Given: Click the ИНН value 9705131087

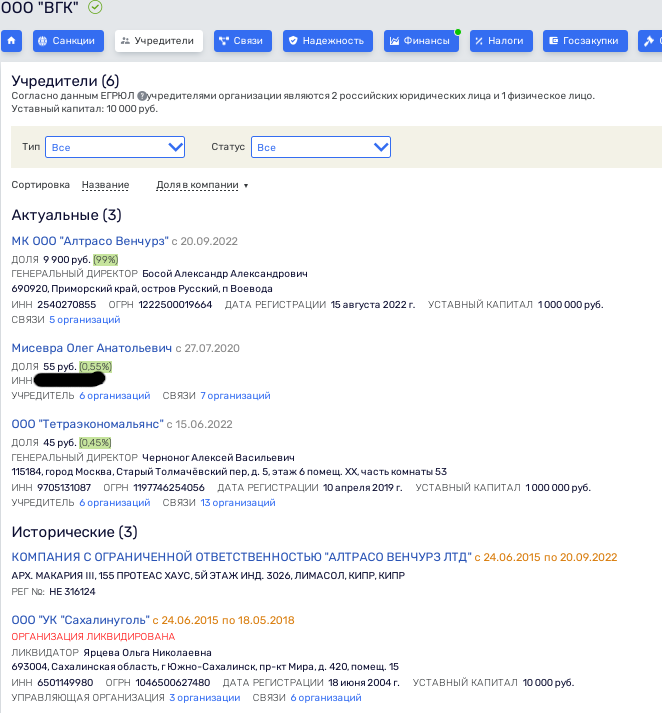Looking at the screenshot, I should tap(64, 488).
